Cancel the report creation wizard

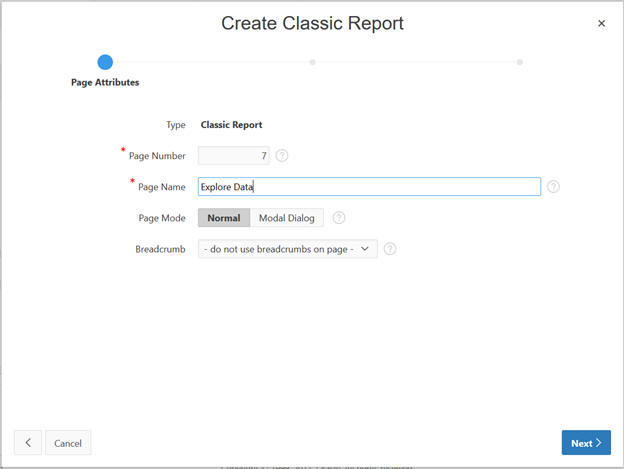pos(68,443)
